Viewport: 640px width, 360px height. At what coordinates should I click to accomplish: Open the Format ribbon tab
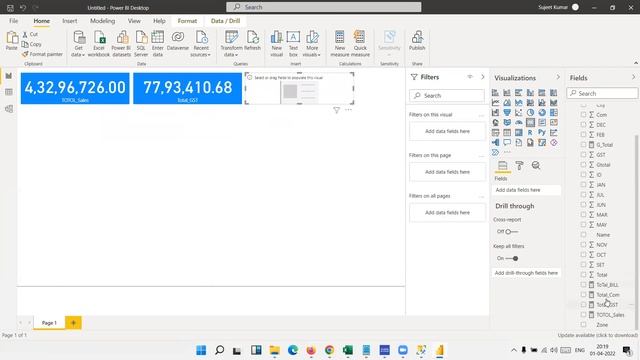point(187,21)
